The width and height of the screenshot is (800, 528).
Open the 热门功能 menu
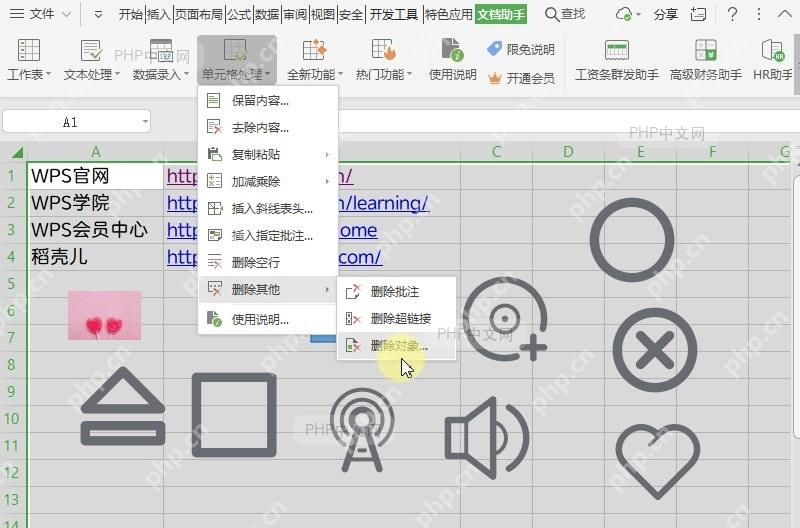click(384, 60)
